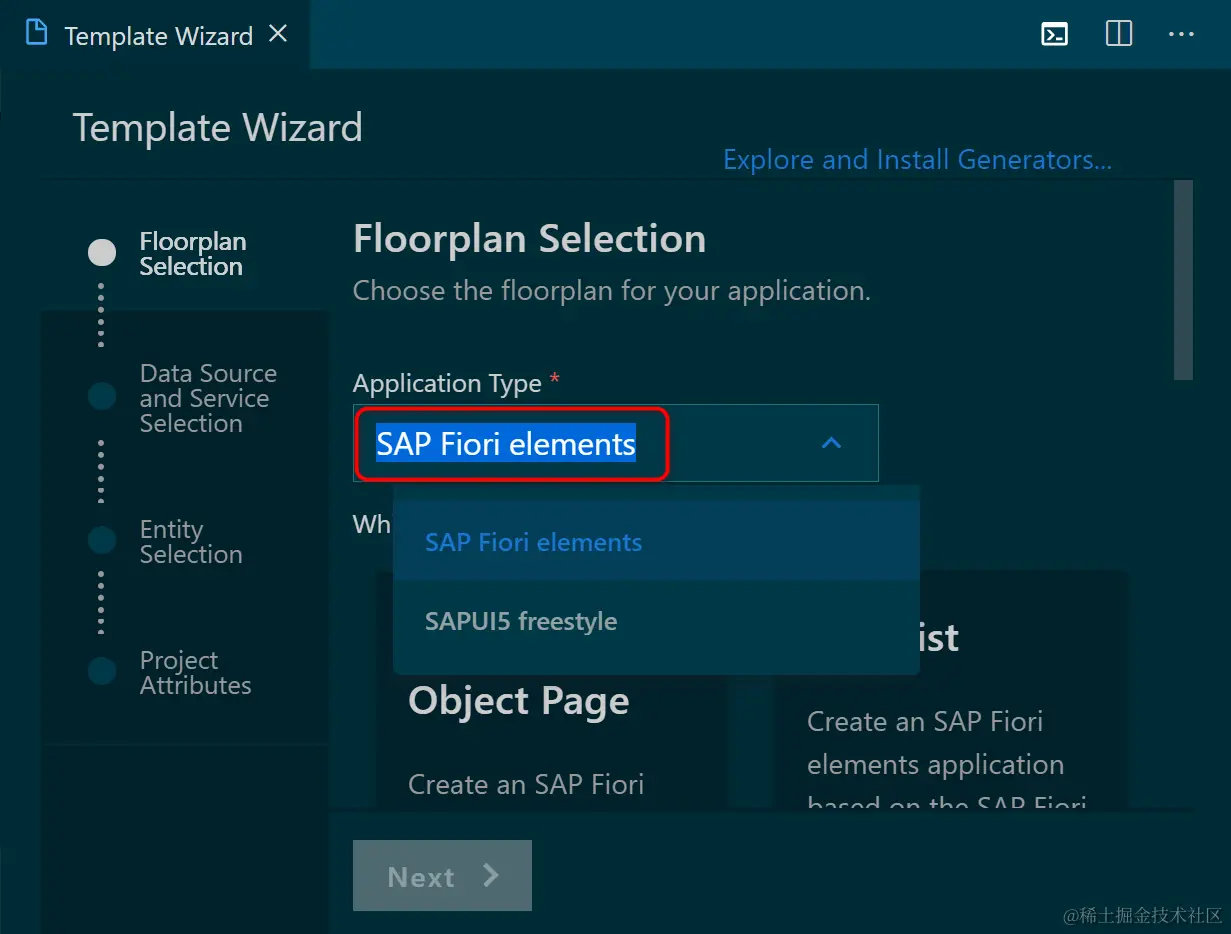Click the Project Attributes step circle

(x=102, y=671)
